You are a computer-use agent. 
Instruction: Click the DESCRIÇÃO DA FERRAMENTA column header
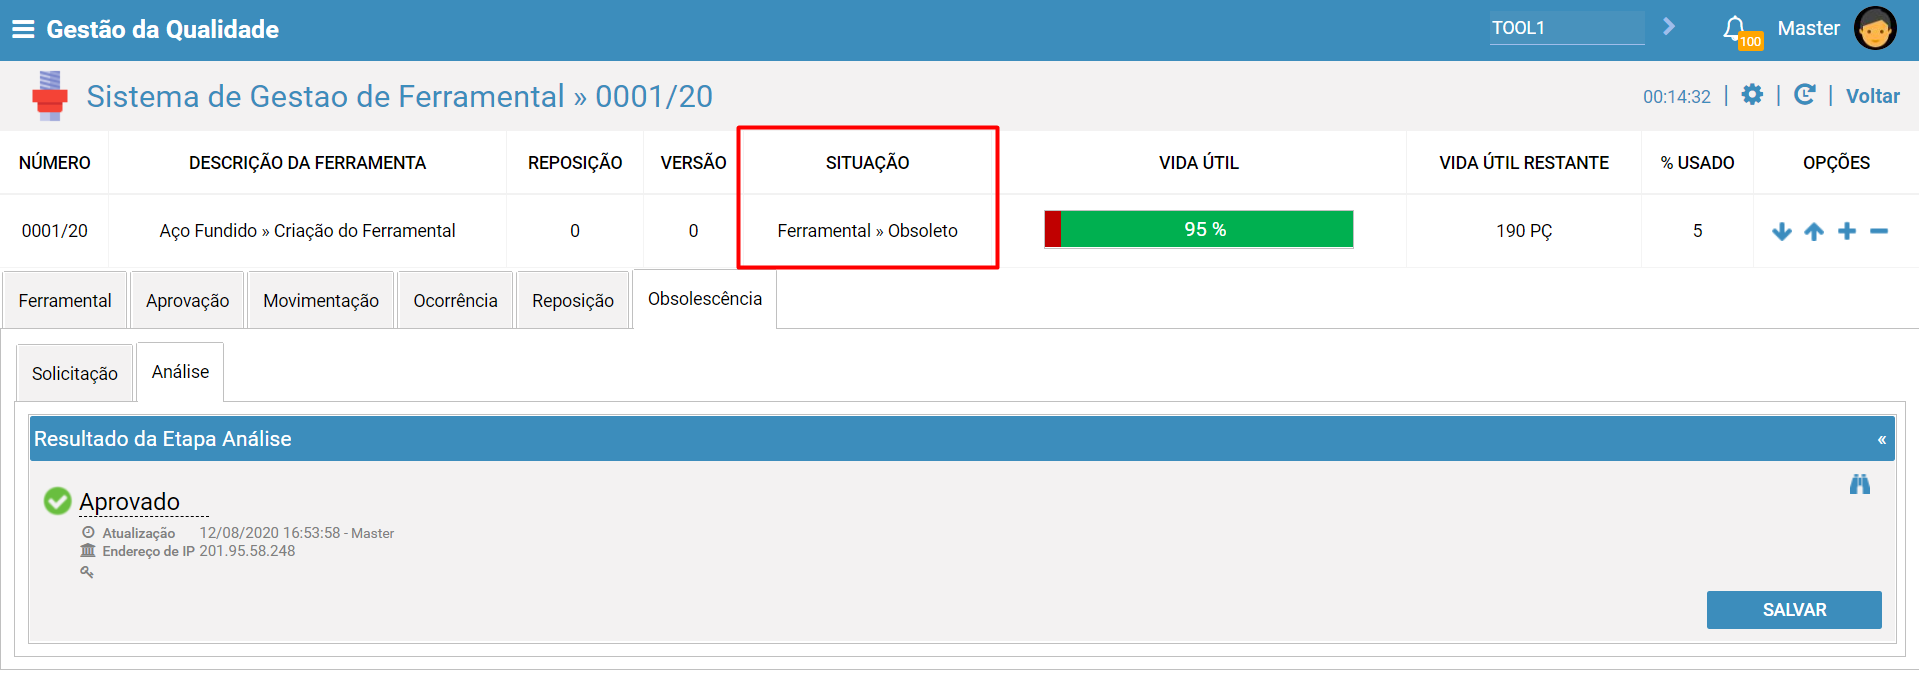[x=307, y=163]
